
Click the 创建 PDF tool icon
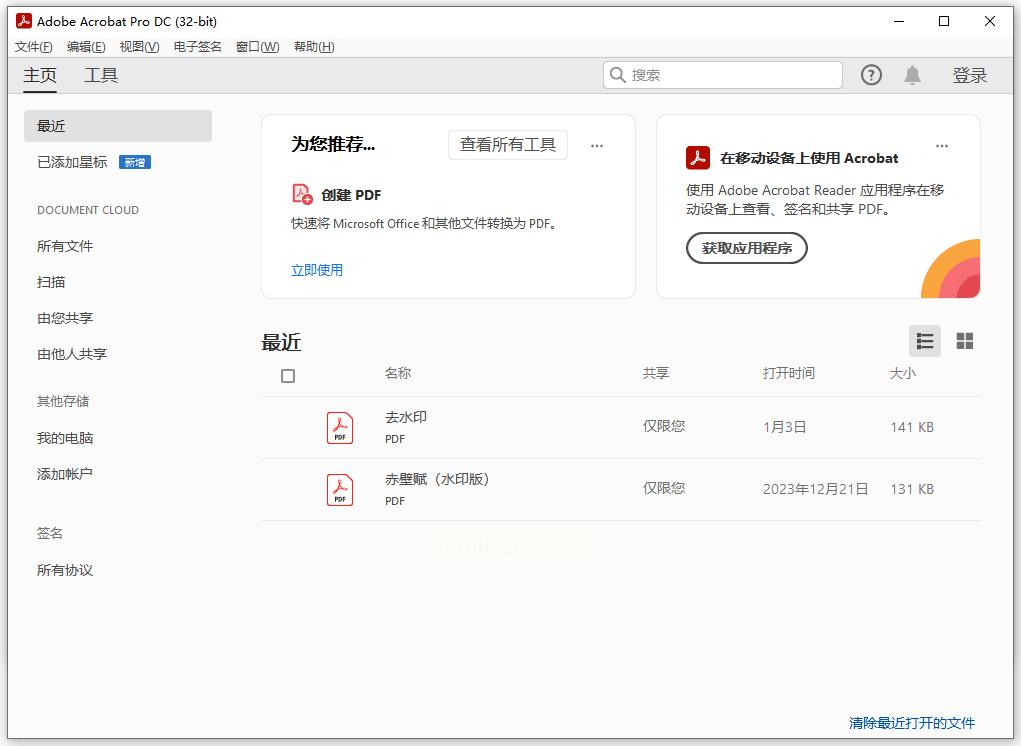coord(302,194)
